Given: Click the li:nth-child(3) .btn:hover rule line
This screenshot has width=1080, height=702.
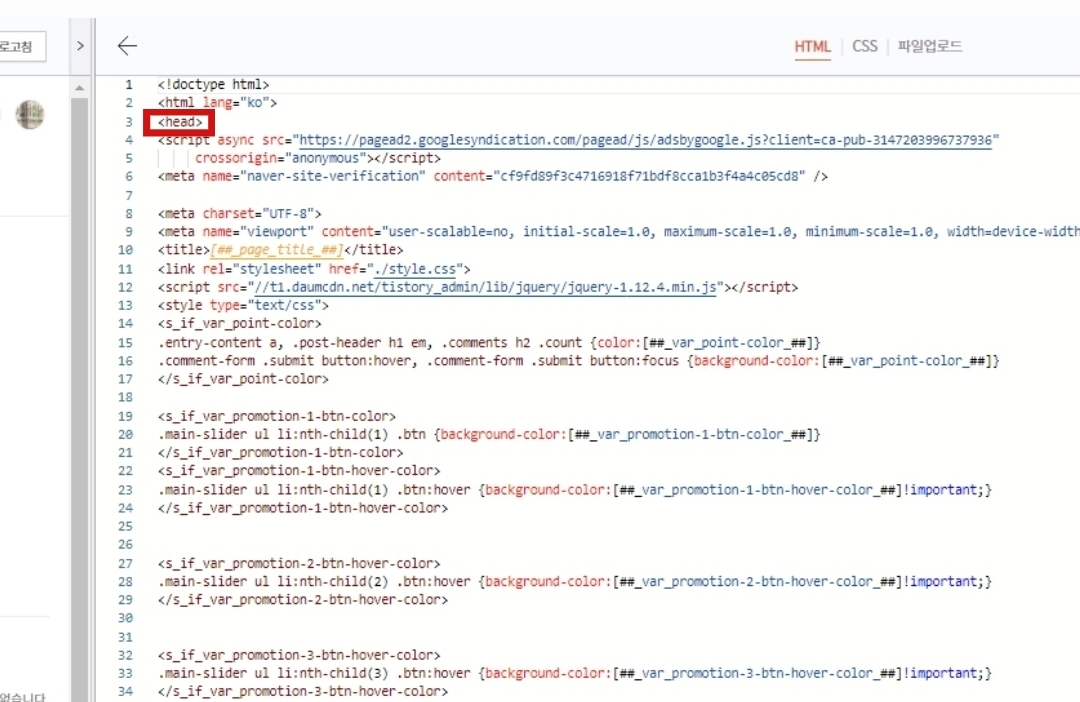Looking at the screenshot, I should coord(574,673).
